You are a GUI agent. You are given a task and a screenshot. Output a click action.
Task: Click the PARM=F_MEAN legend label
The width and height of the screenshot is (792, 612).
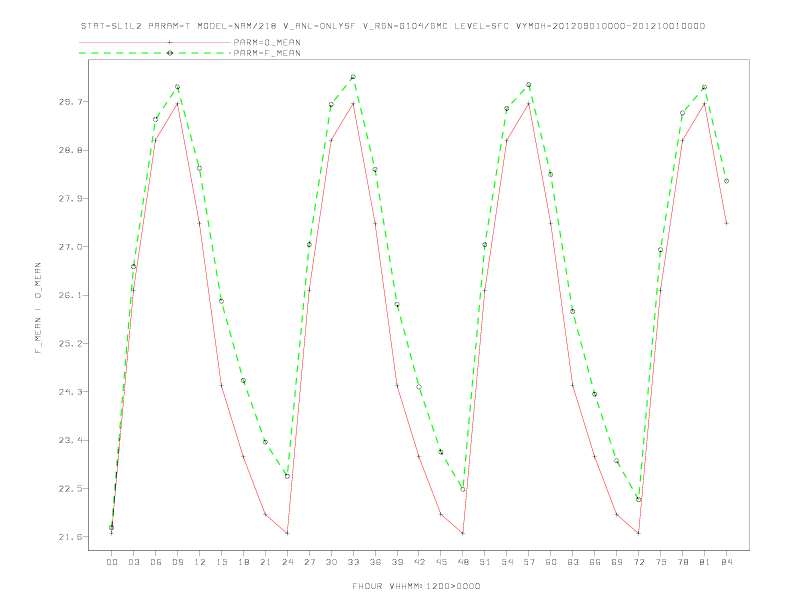(x=267, y=53)
